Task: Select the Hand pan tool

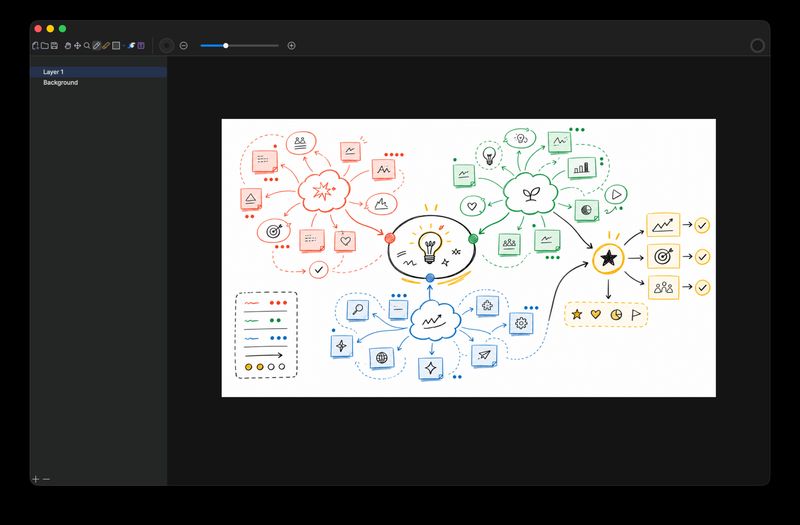Action: (68, 45)
